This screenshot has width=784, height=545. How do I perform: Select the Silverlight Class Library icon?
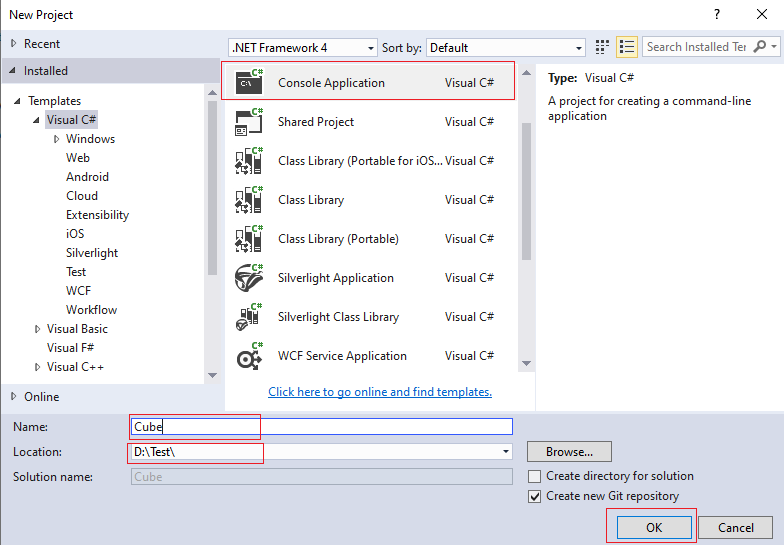pos(249,316)
